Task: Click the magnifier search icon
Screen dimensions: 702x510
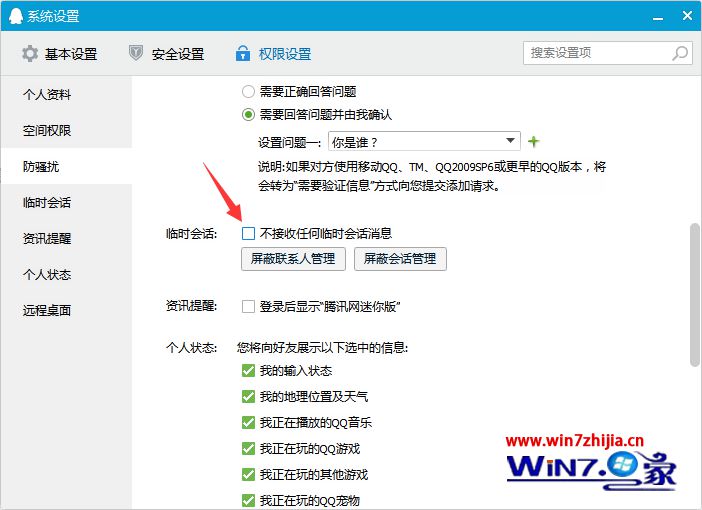Action: point(680,53)
